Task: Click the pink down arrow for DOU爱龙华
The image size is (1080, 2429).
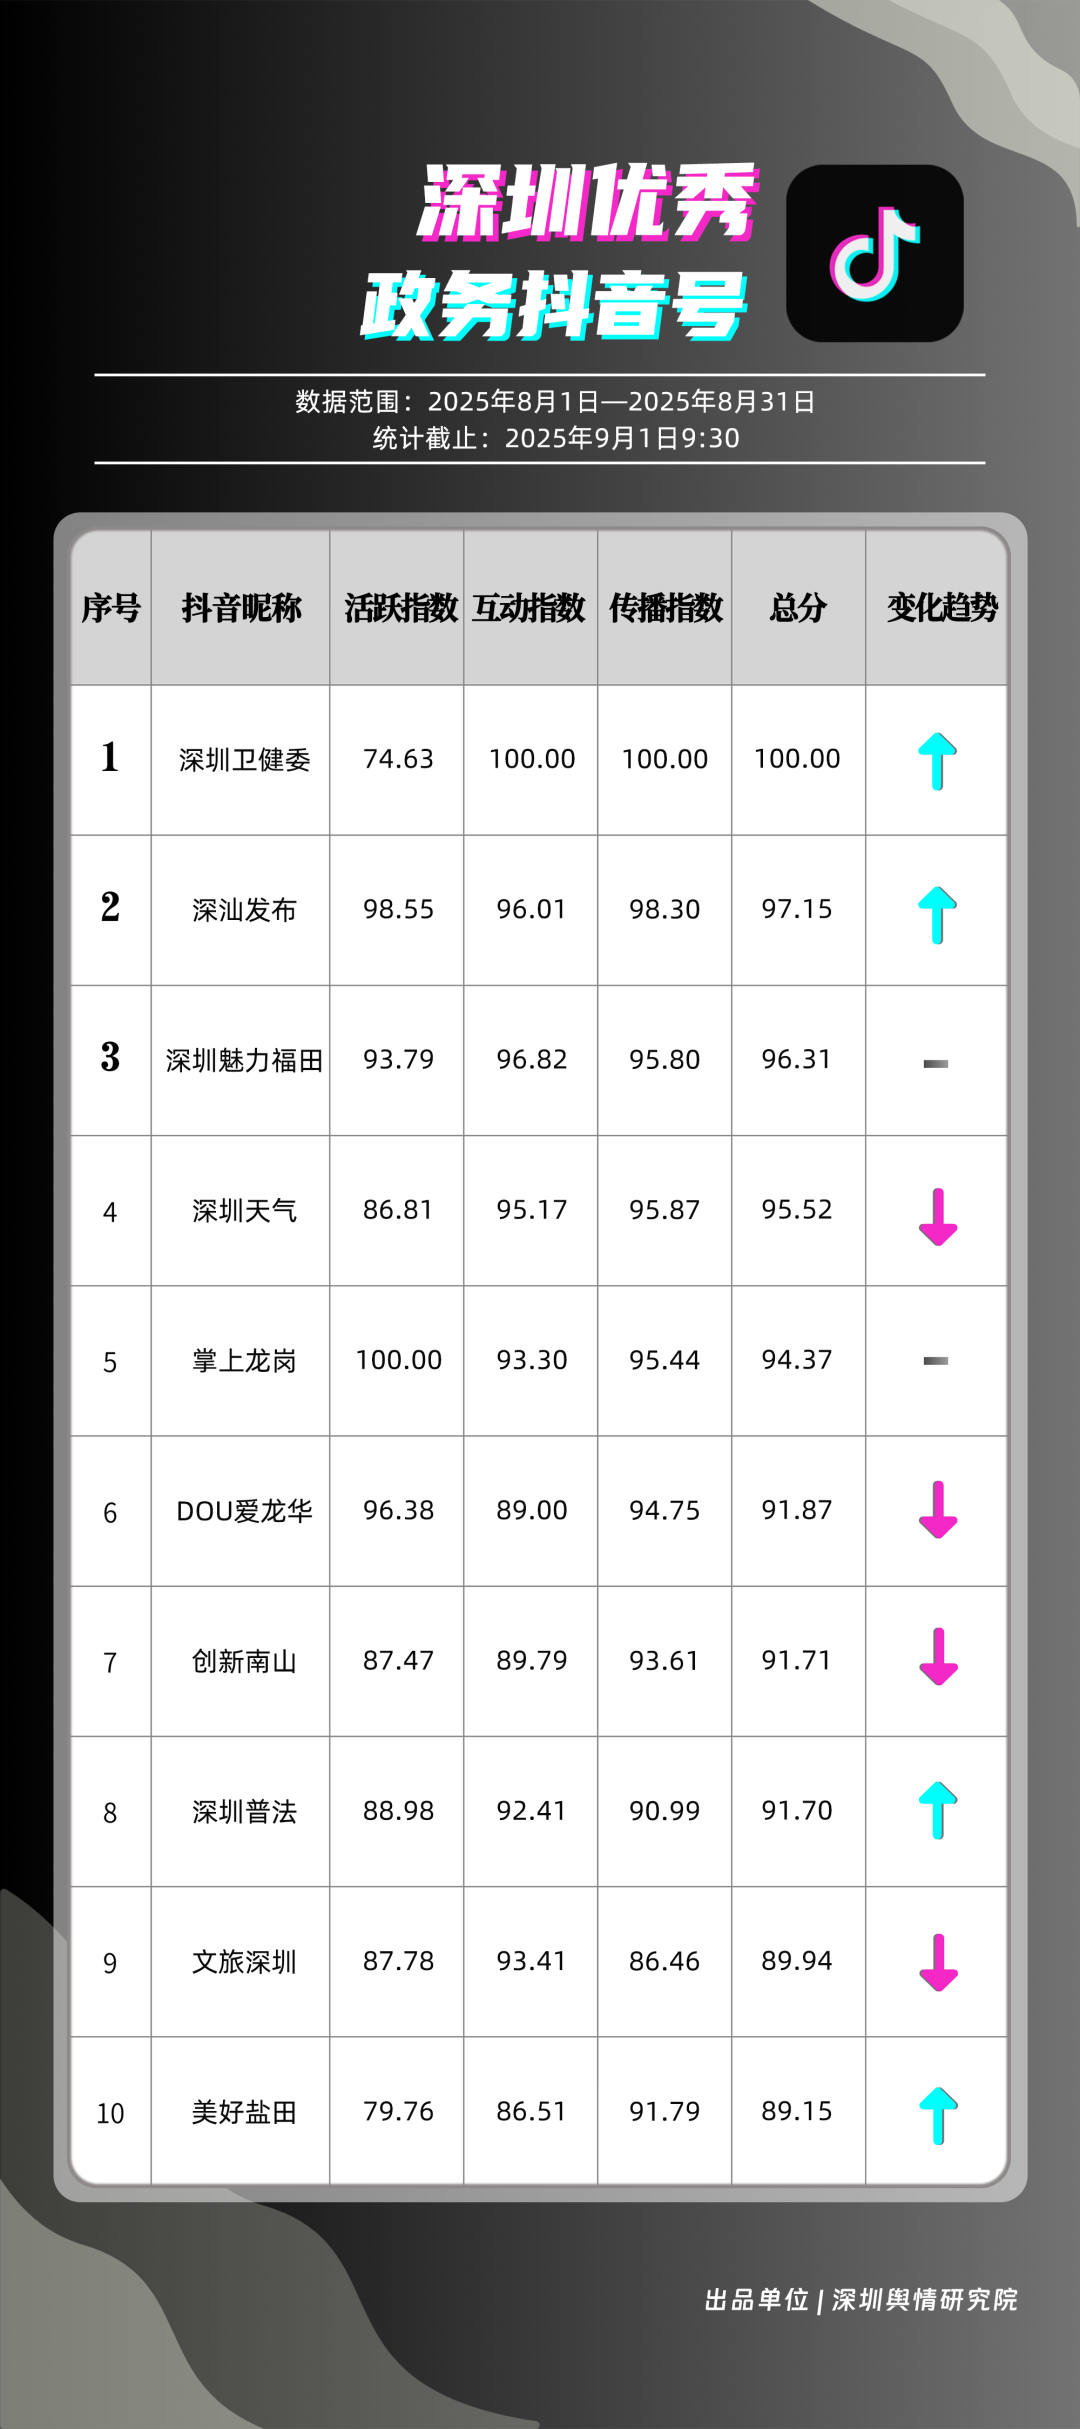Action: pos(938,1509)
